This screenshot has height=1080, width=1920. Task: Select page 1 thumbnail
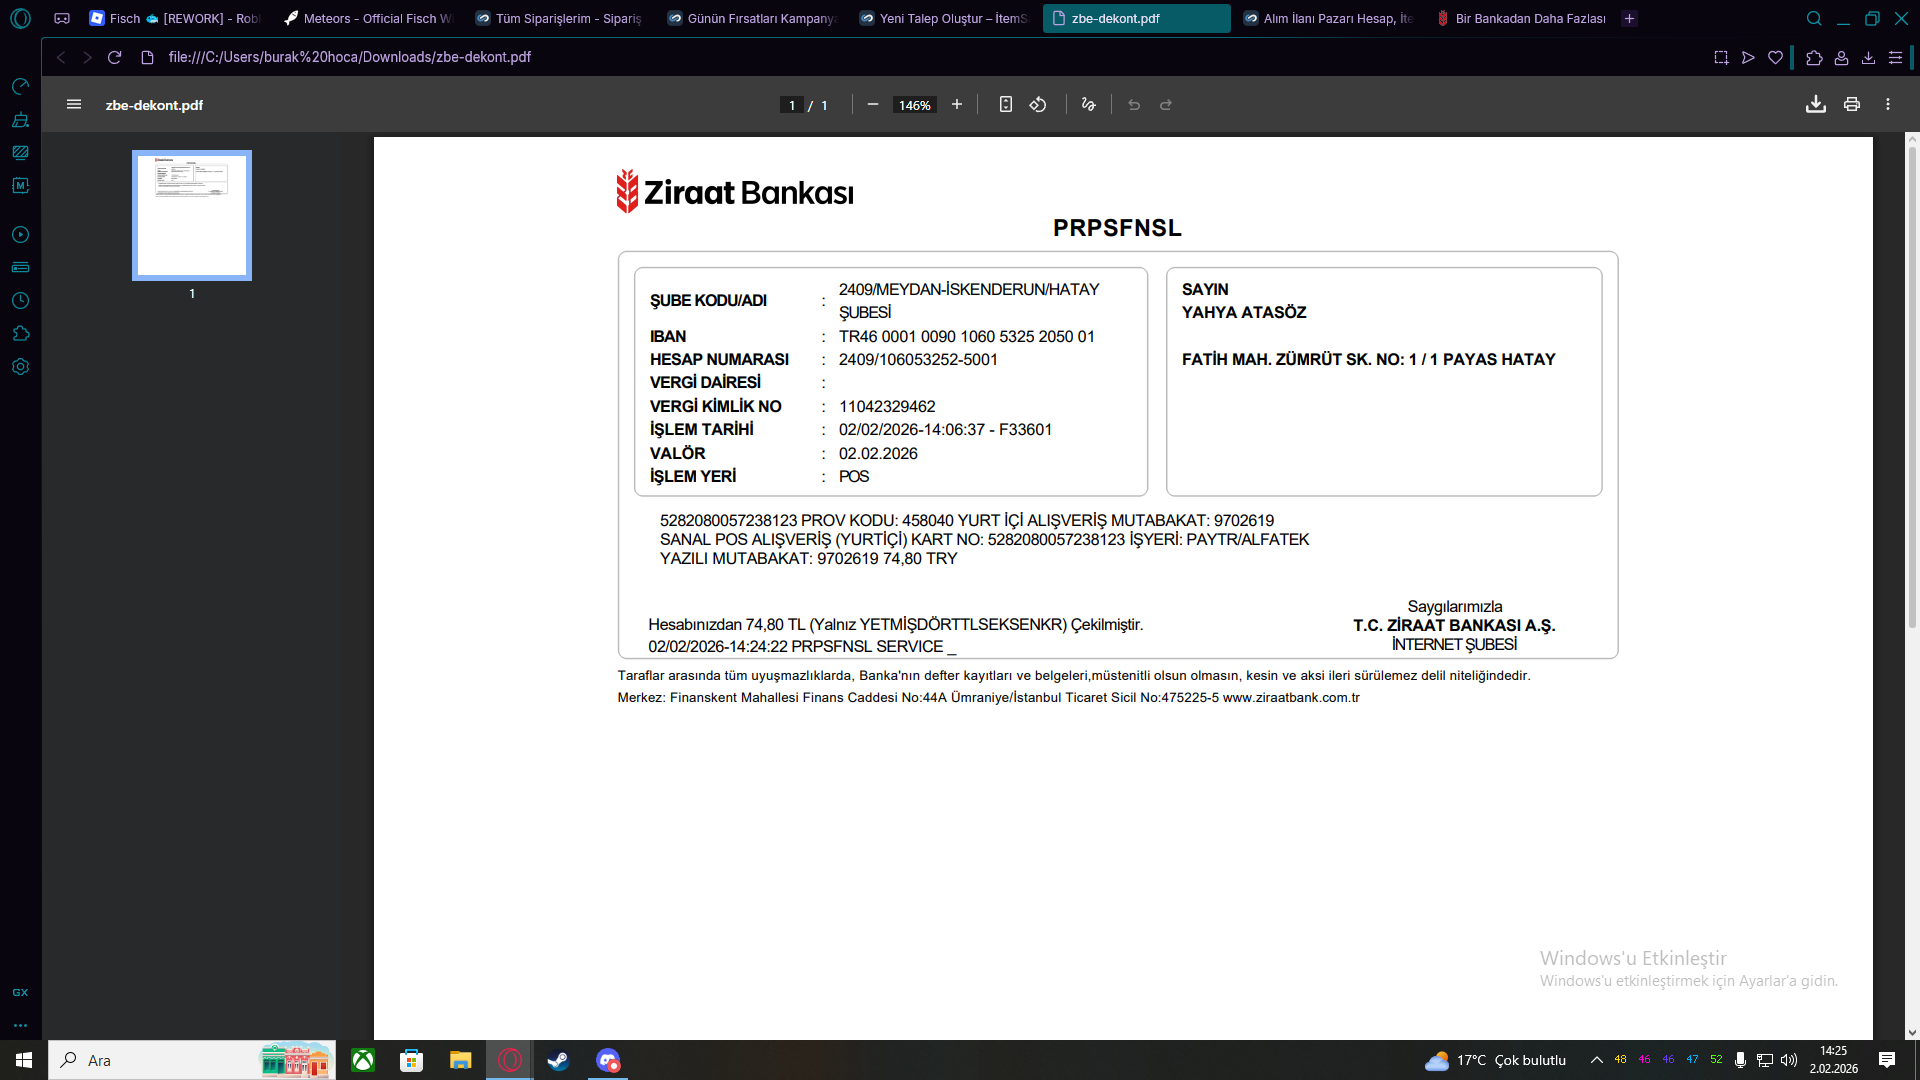[x=192, y=215]
